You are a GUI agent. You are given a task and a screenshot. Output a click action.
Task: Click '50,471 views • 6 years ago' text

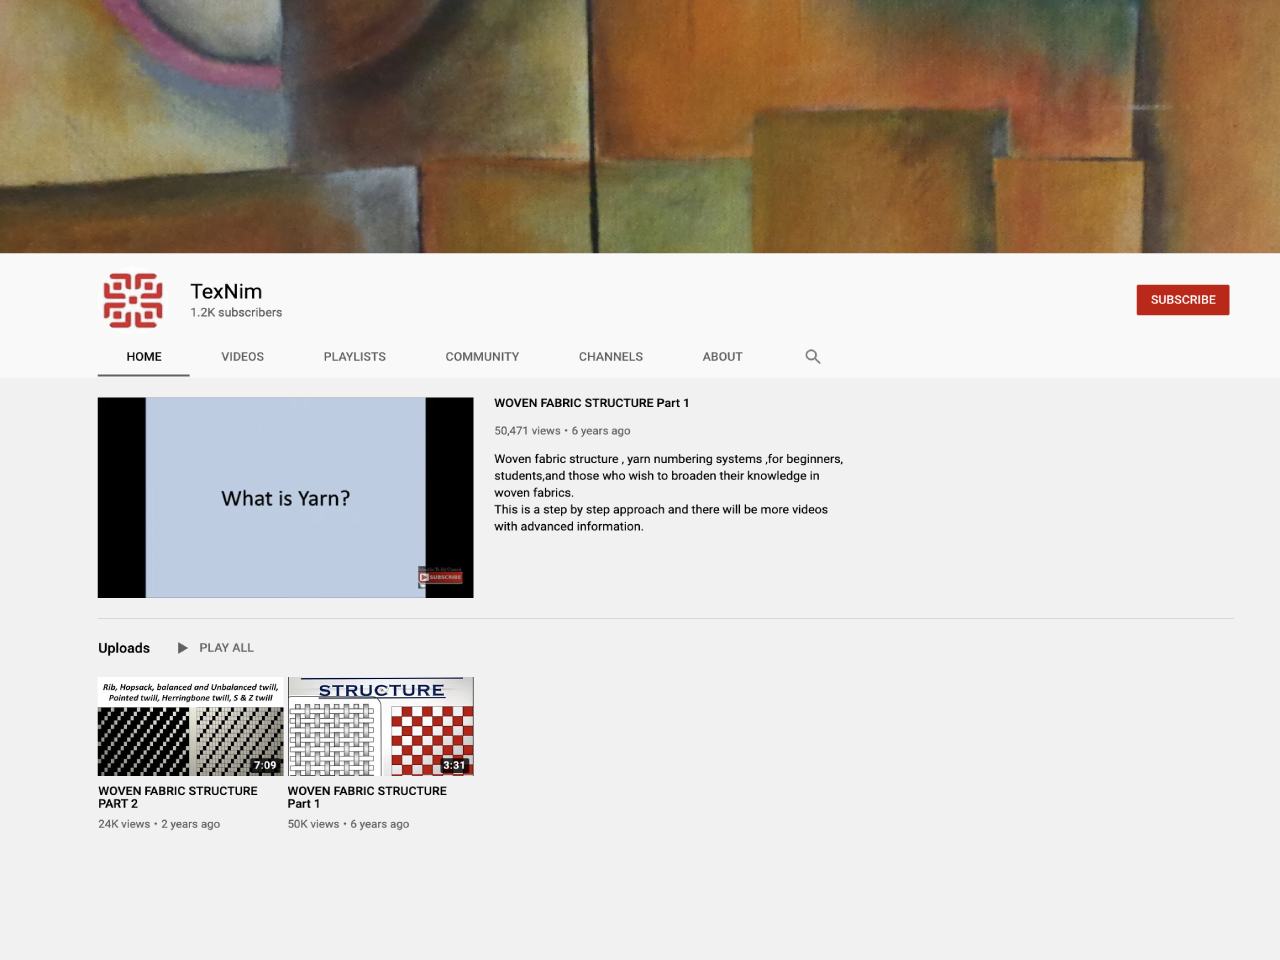(x=562, y=431)
